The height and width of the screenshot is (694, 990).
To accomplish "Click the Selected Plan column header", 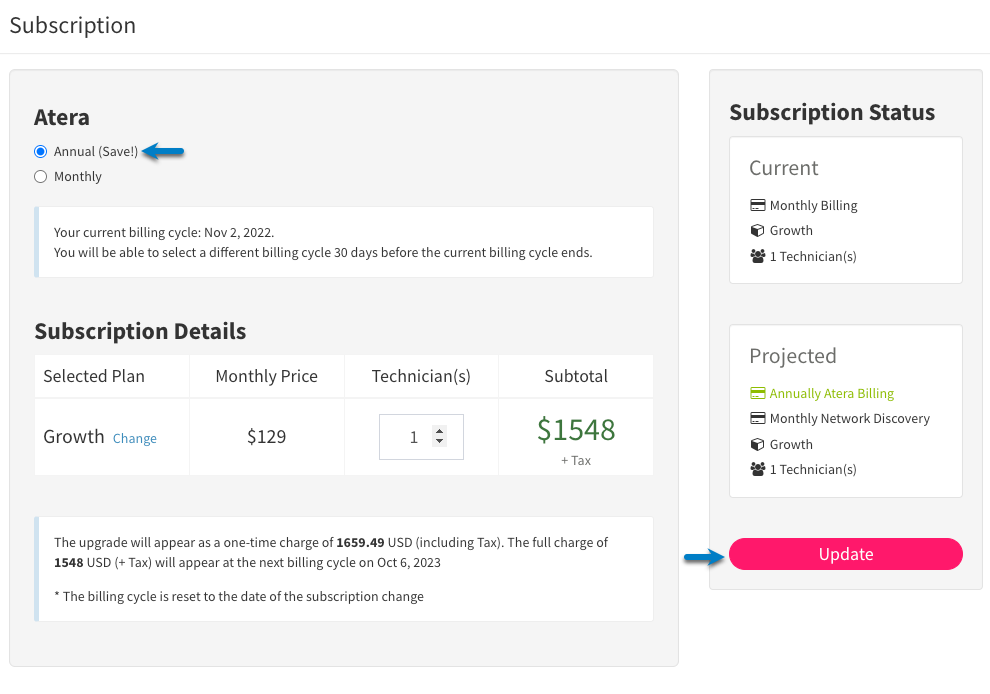I will (x=94, y=376).
